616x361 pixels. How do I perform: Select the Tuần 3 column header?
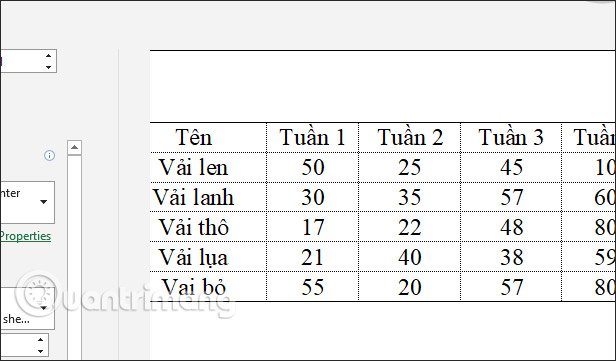point(511,137)
